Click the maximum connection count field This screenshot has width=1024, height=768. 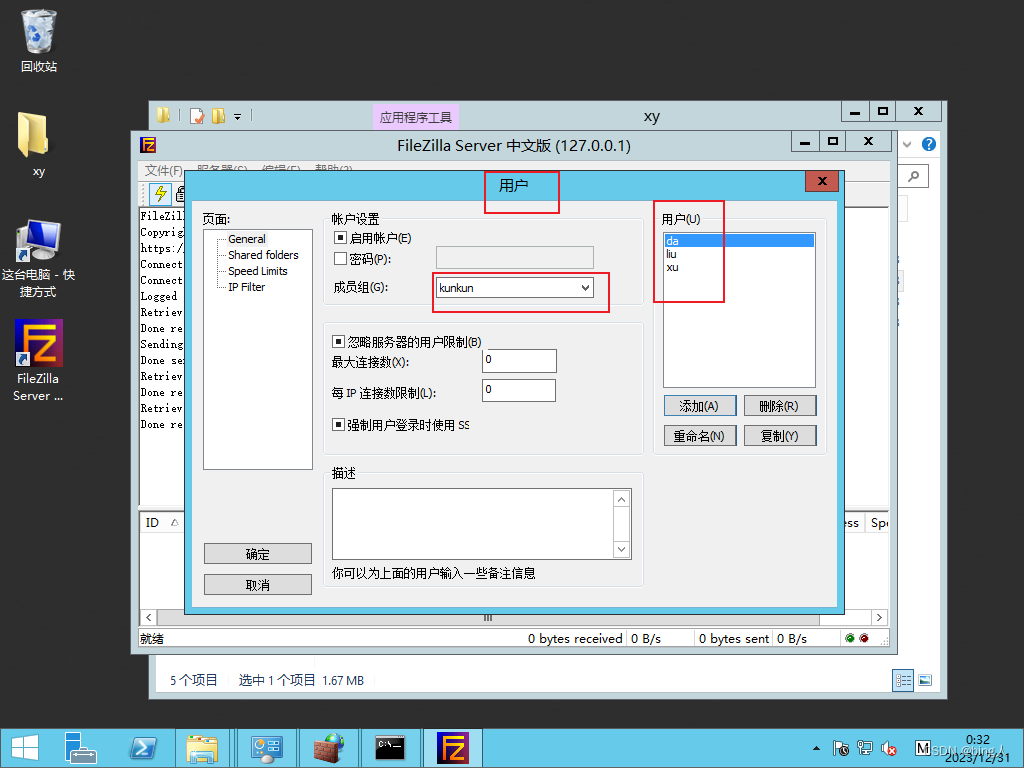click(519, 360)
